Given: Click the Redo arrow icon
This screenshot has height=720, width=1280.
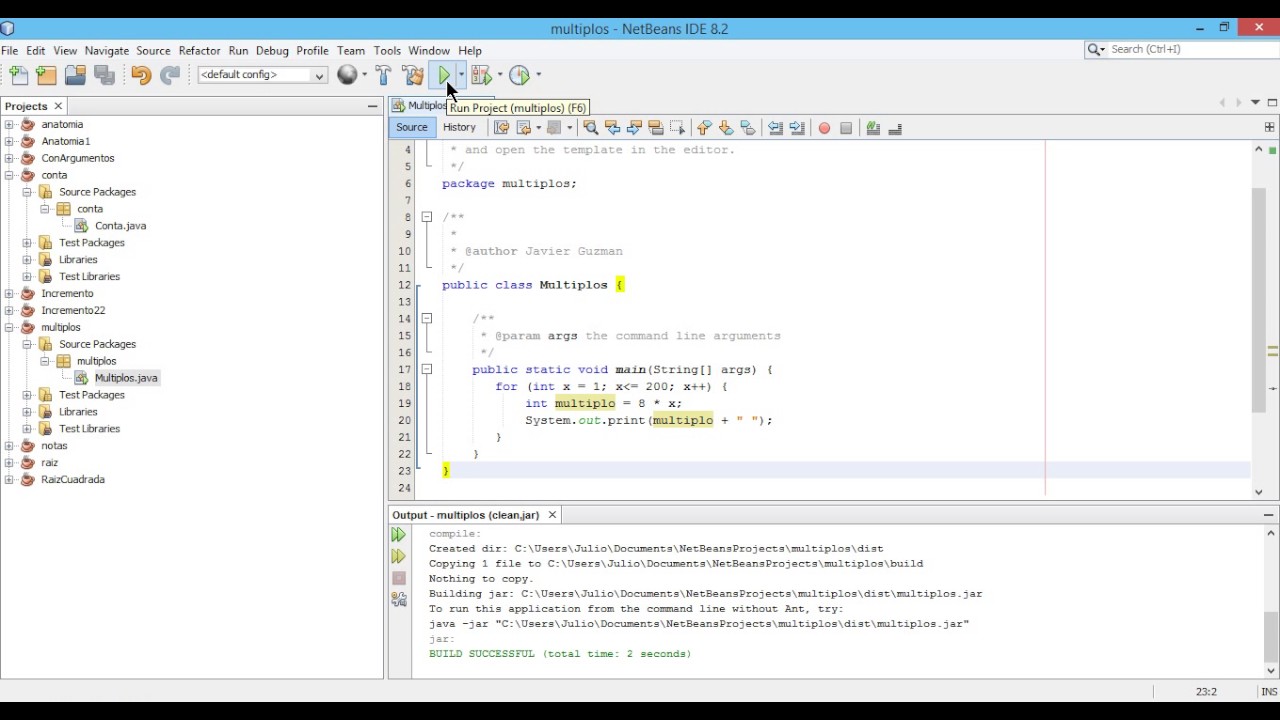Looking at the screenshot, I should [x=170, y=75].
